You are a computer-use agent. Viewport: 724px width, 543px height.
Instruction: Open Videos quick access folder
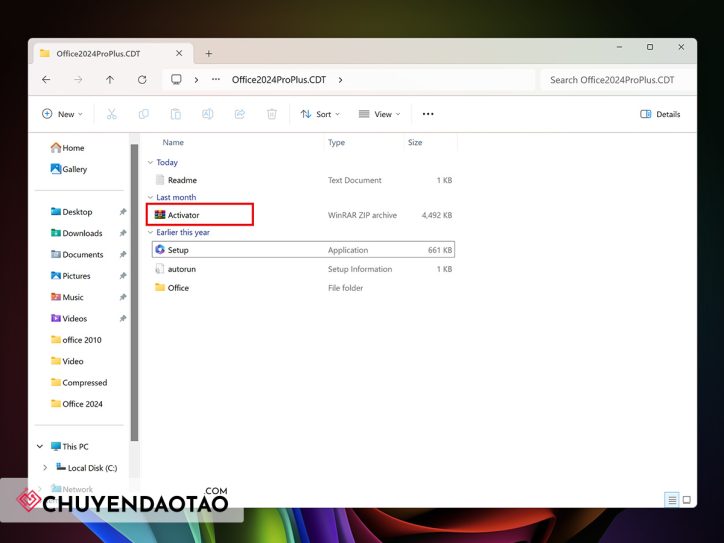click(x=69, y=319)
